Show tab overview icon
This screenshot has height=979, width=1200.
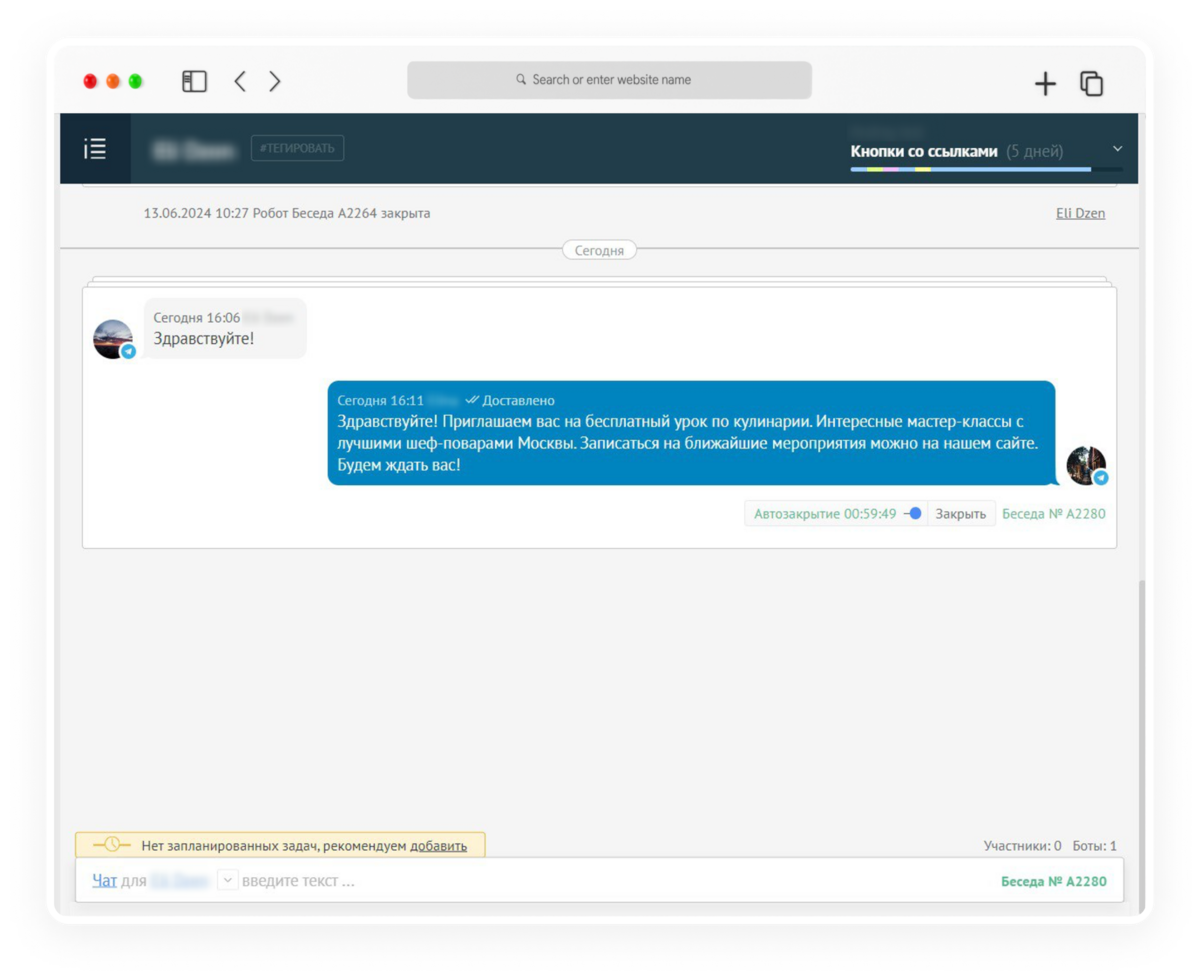coord(1092,84)
